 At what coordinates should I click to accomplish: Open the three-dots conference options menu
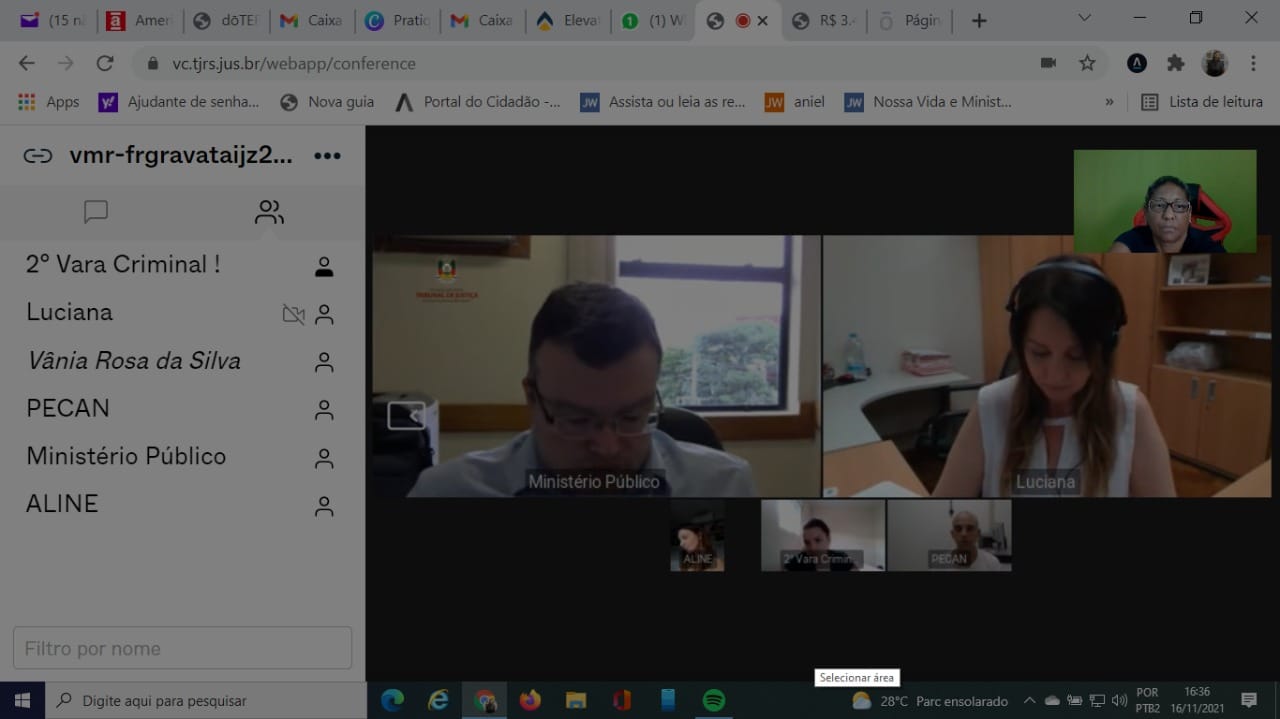click(x=327, y=156)
